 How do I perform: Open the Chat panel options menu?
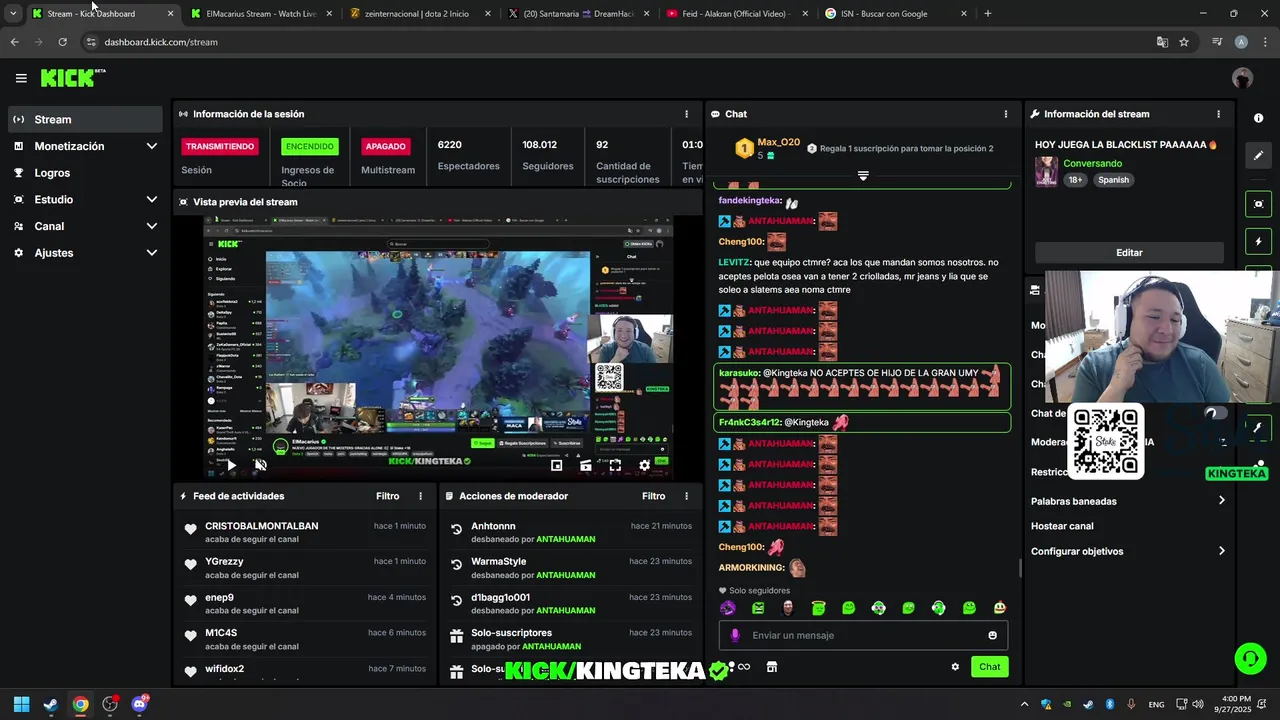click(1005, 114)
